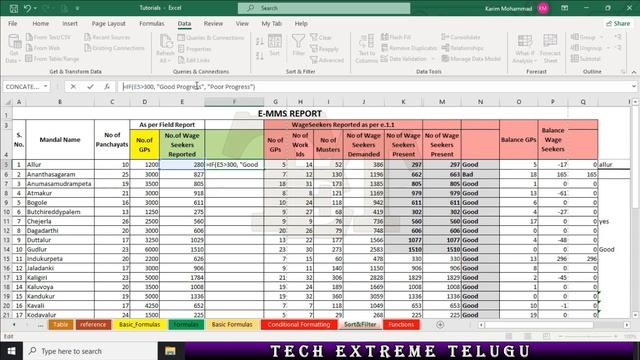Click the zoom slider in status bar
The width and height of the screenshot is (640, 360).
(589, 336)
